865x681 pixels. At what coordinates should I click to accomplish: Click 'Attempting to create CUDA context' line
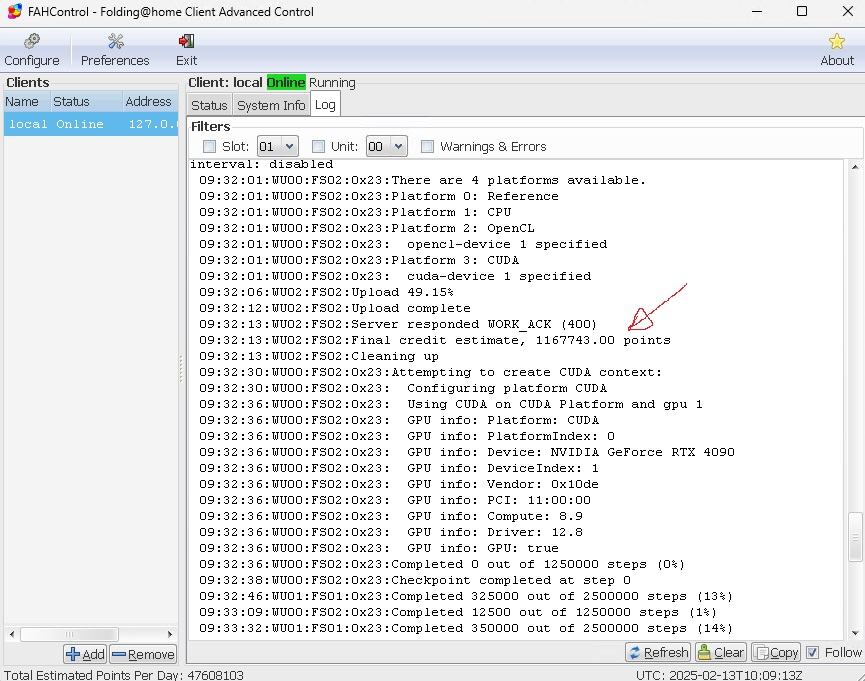coord(430,372)
